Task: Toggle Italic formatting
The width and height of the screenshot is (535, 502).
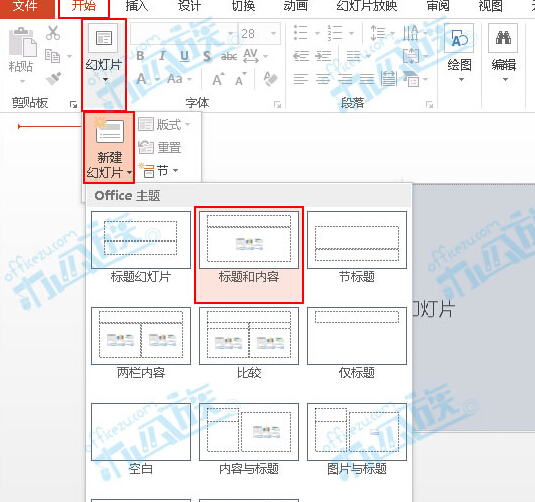Action: (x=162, y=56)
